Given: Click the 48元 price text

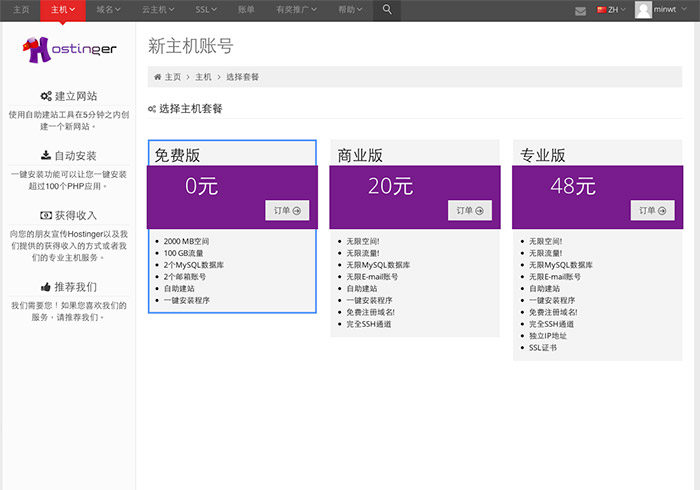Looking at the screenshot, I should pyautogui.click(x=573, y=186).
